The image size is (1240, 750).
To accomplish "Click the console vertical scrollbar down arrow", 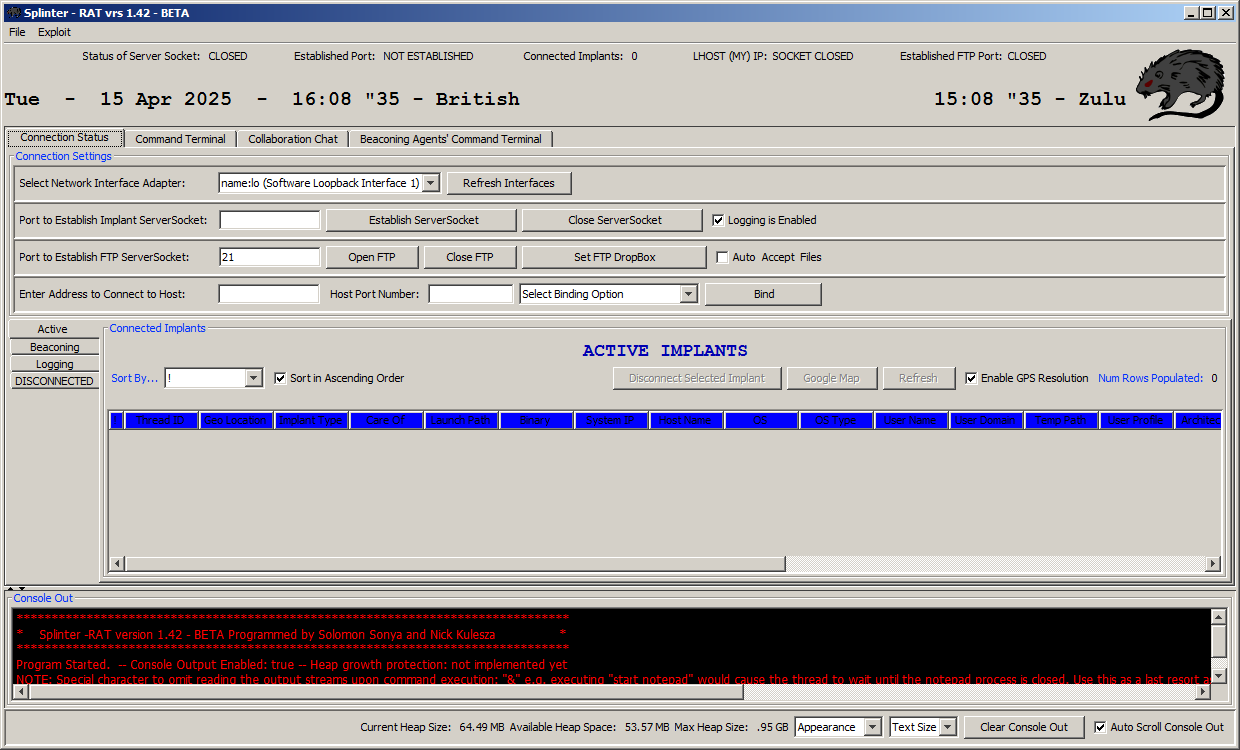I will pos(1217,676).
